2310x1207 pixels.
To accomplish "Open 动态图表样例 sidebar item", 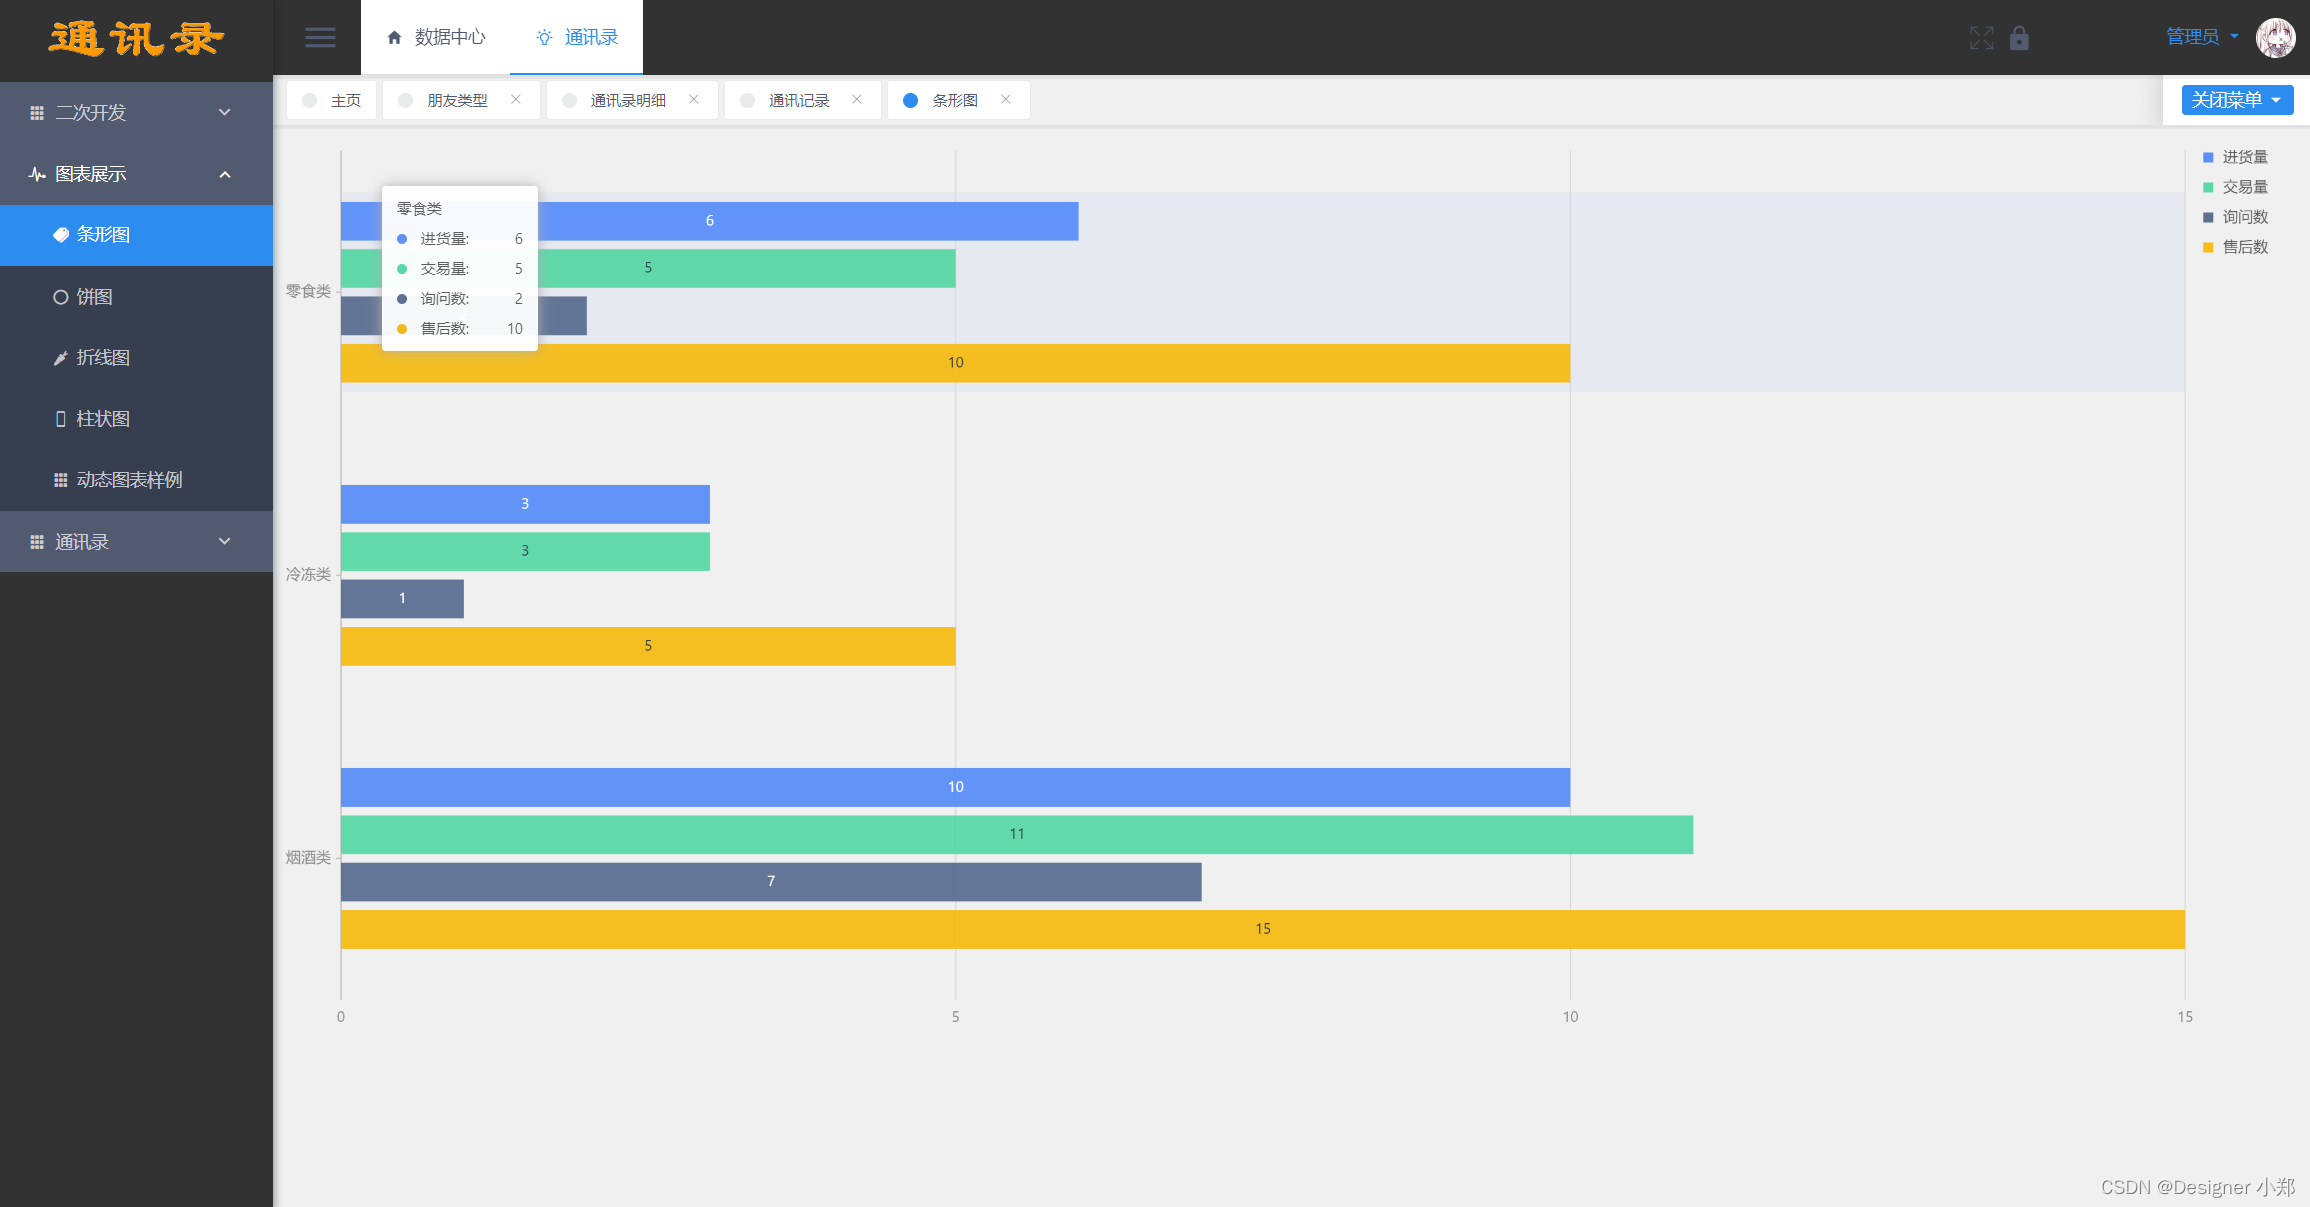I will [x=128, y=480].
